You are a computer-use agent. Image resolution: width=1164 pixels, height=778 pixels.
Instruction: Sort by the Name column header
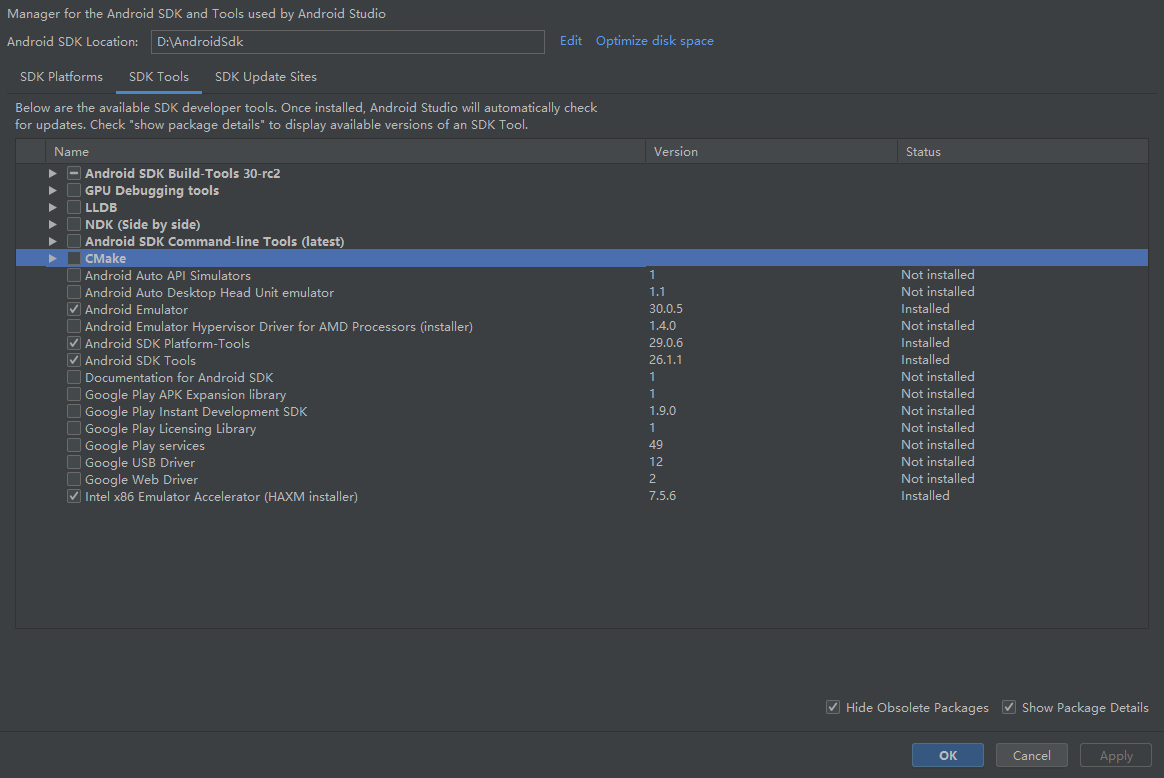(345, 151)
